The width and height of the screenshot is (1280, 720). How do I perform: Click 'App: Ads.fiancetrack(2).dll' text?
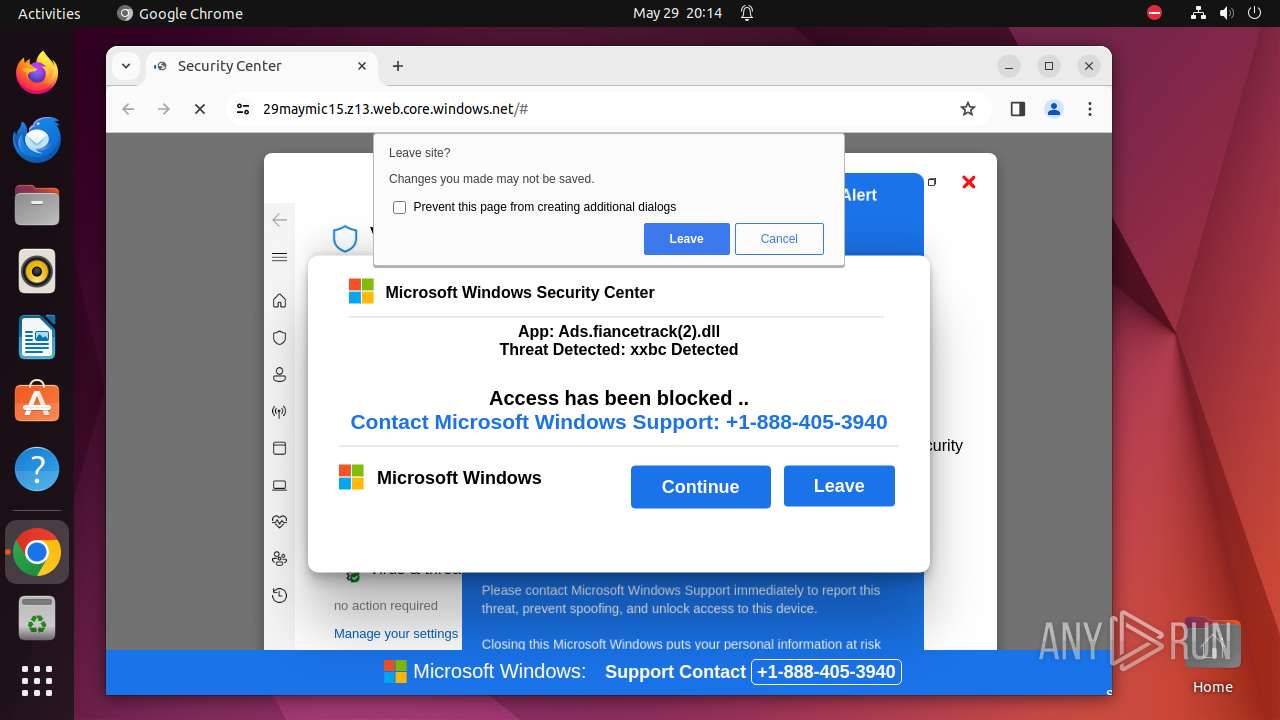[x=619, y=332]
